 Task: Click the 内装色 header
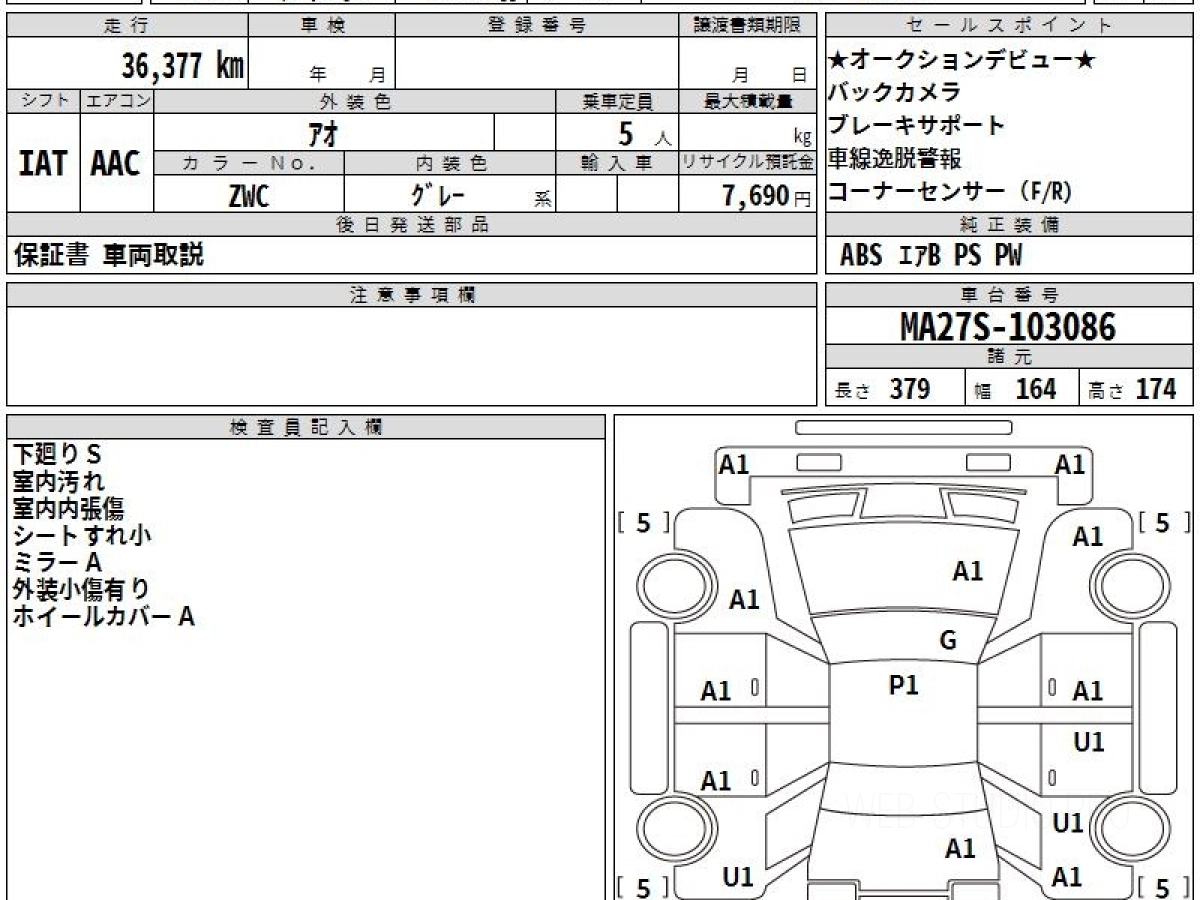[x=450, y=163]
